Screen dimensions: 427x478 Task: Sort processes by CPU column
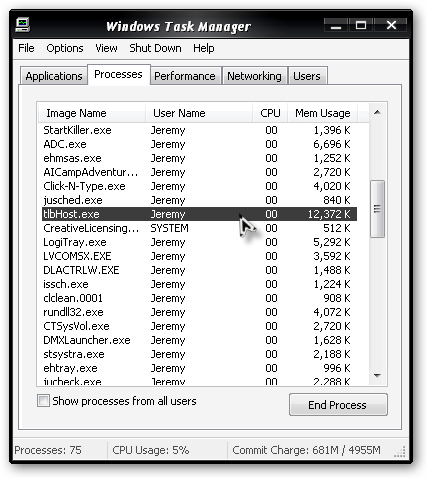(270, 113)
